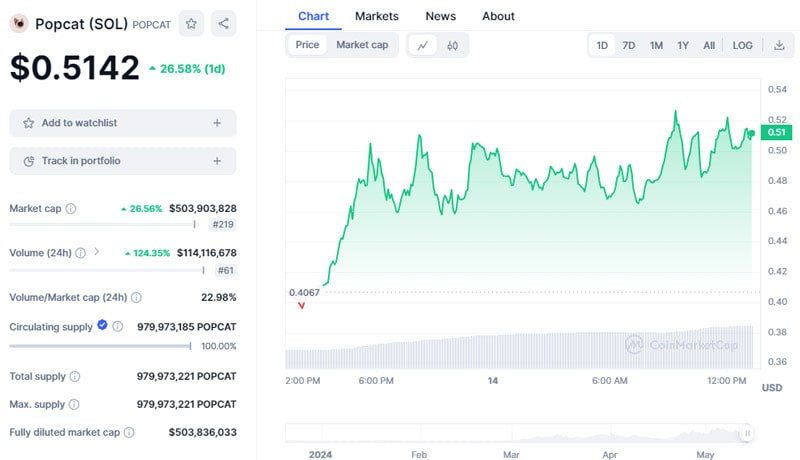
Task: Select the line chart icon
Action: click(422, 45)
